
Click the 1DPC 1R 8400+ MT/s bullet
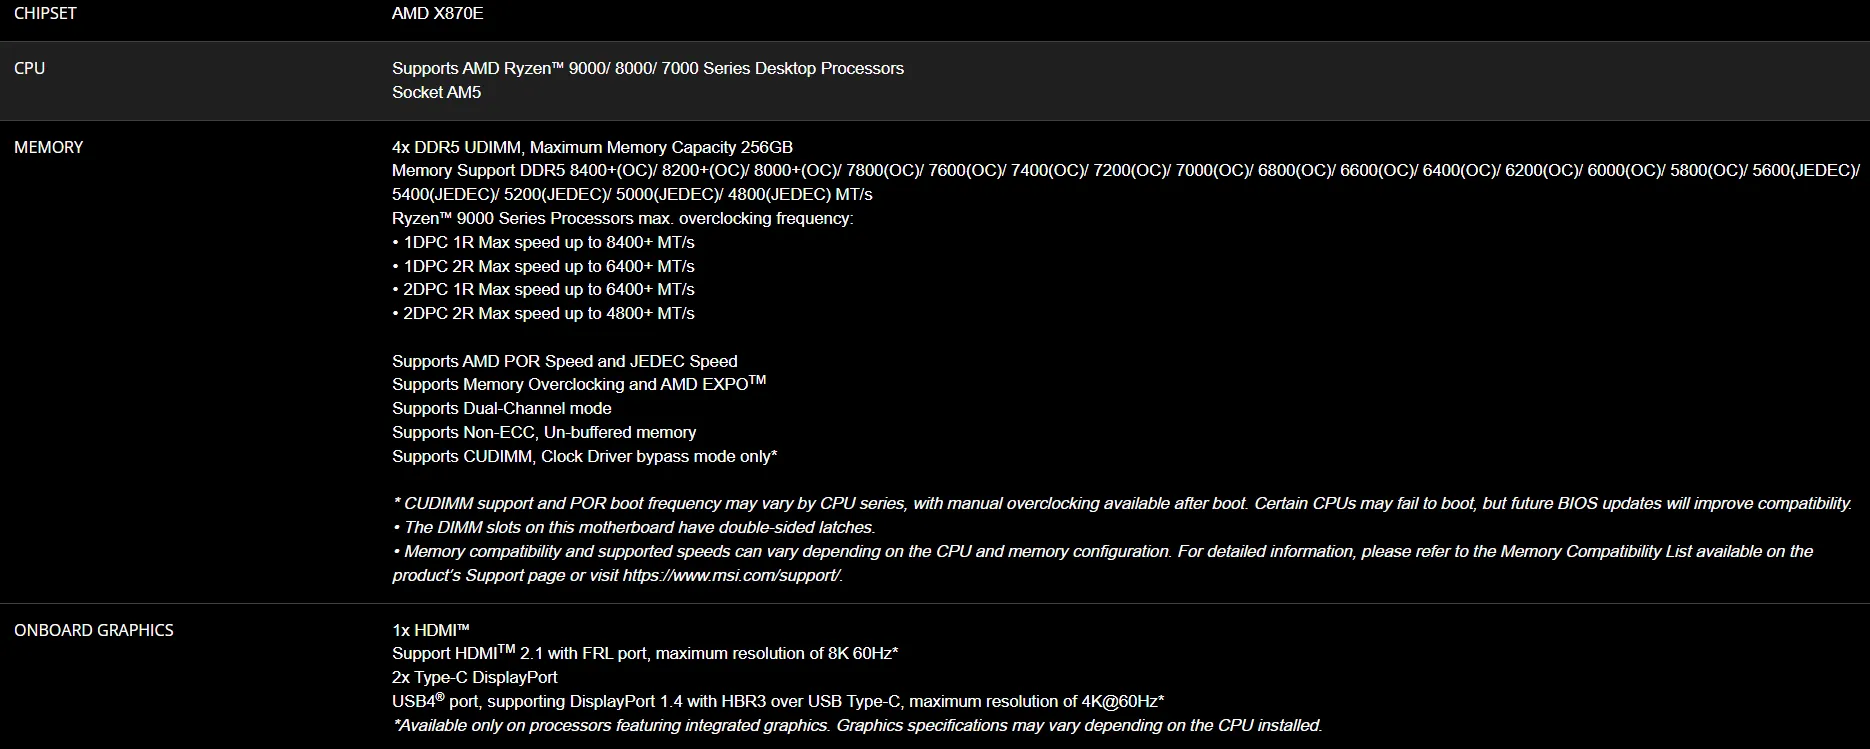543,242
